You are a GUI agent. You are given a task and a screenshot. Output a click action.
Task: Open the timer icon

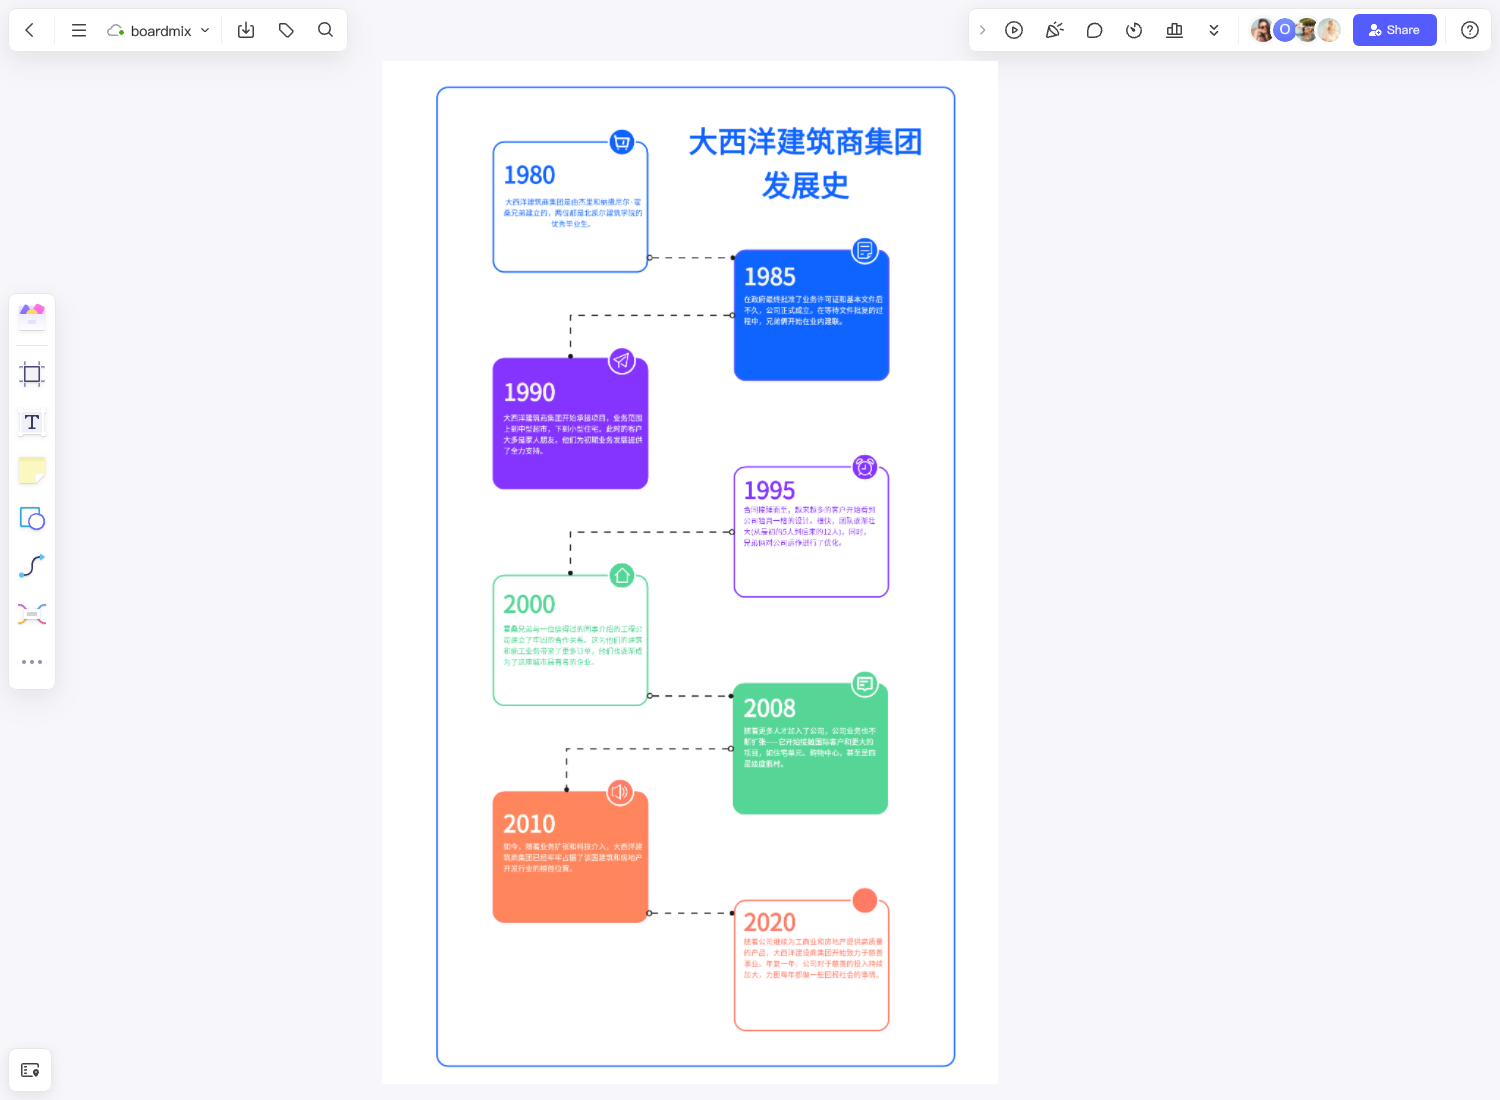(1134, 30)
